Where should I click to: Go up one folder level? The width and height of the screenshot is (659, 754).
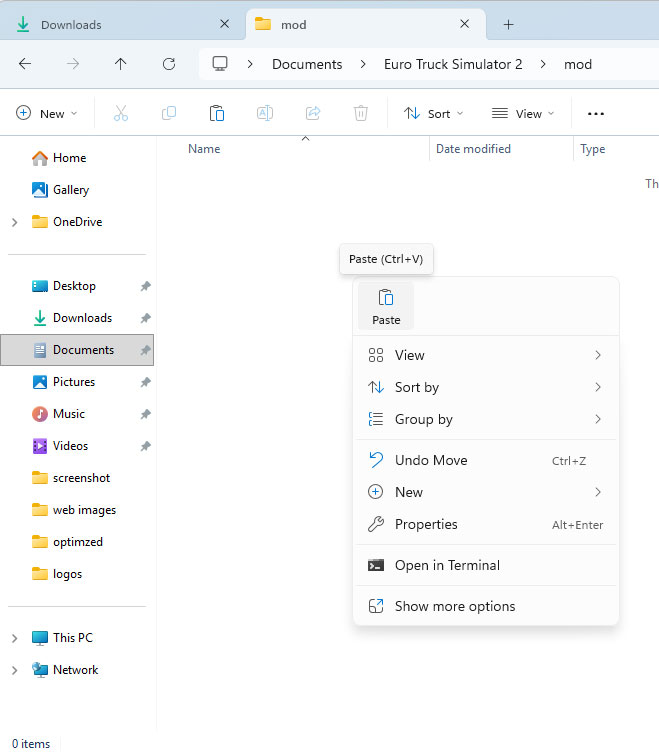click(x=121, y=64)
